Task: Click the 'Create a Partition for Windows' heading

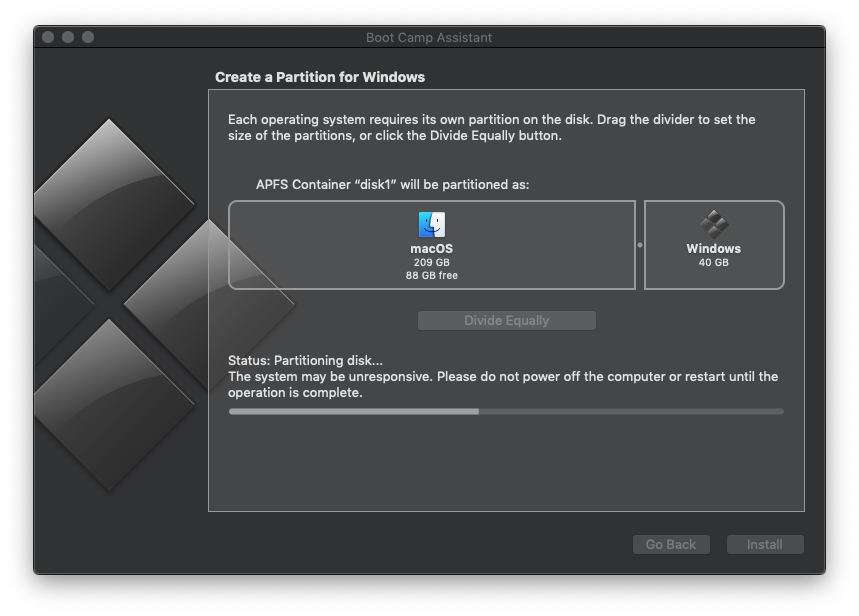Action: (x=320, y=77)
